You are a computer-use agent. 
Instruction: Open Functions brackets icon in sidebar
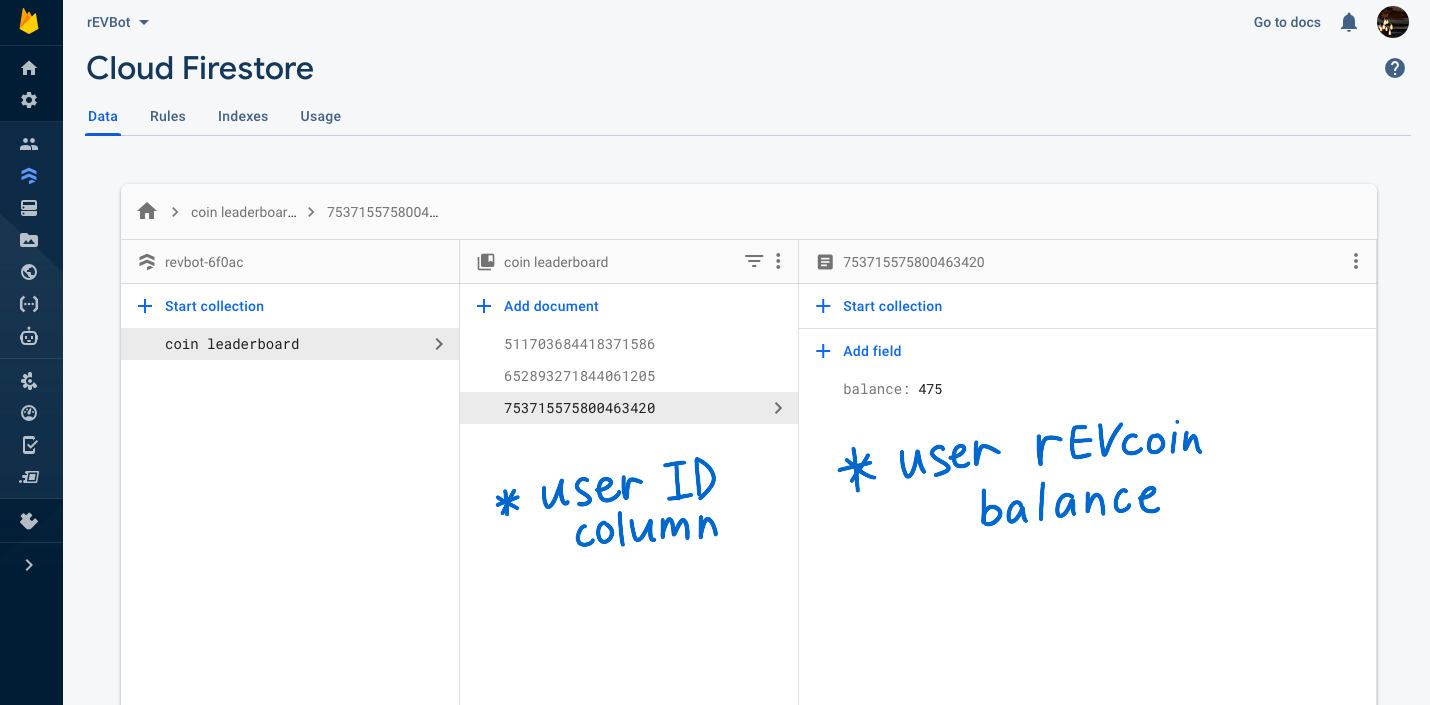click(x=29, y=304)
